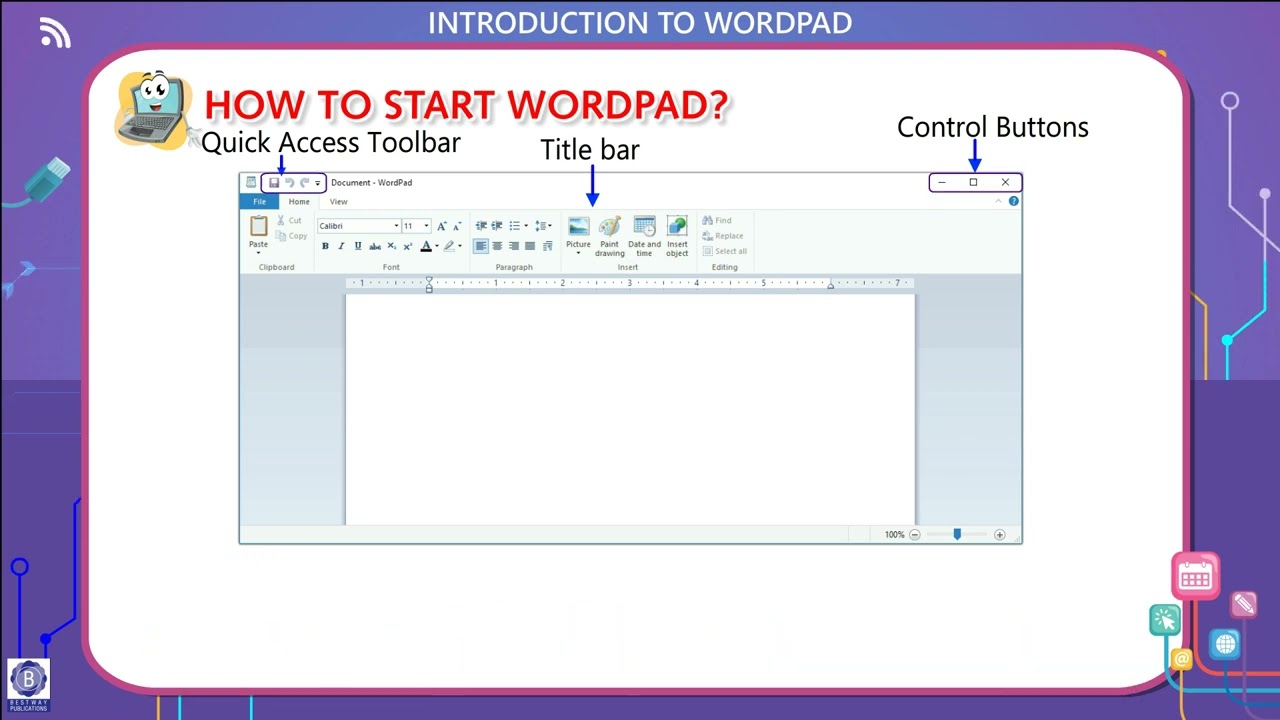Open the Line spacing dropdown
Viewport: 1280px width, 720px height.
[543, 226]
